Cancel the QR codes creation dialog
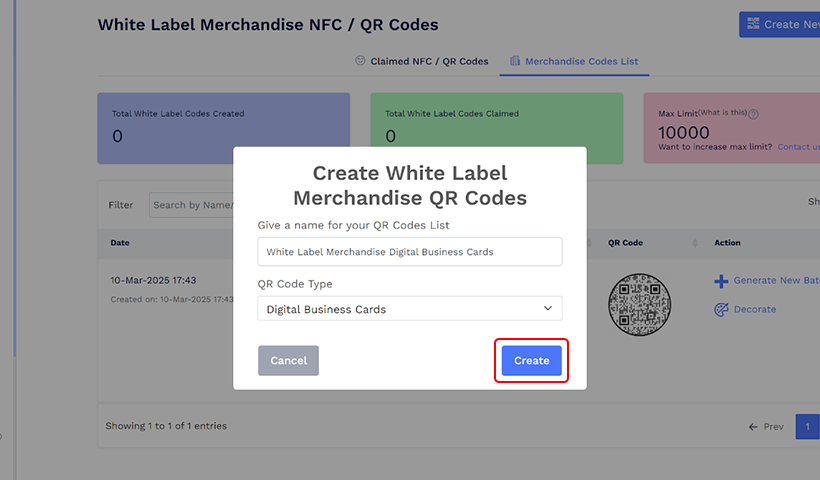The width and height of the screenshot is (820, 480). pos(288,361)
